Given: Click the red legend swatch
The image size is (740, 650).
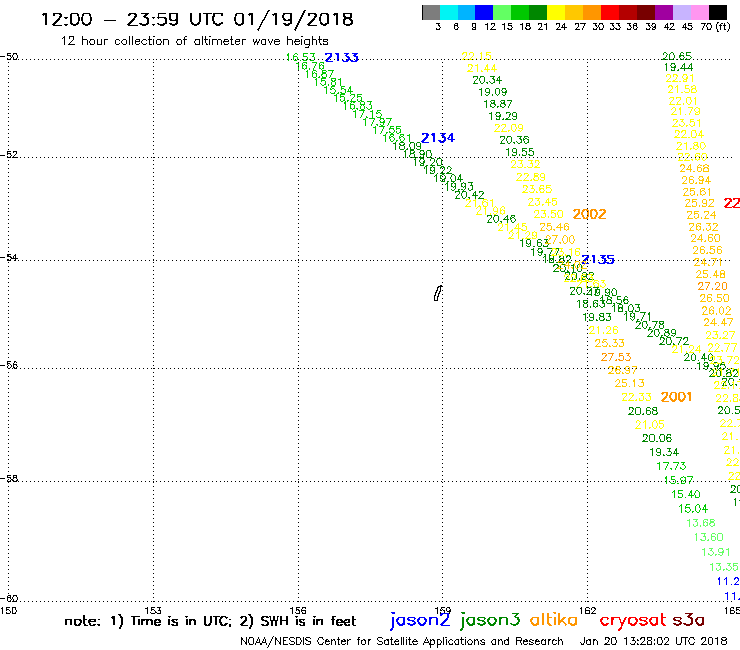Looking at the screenshot, I should (609, 12).
